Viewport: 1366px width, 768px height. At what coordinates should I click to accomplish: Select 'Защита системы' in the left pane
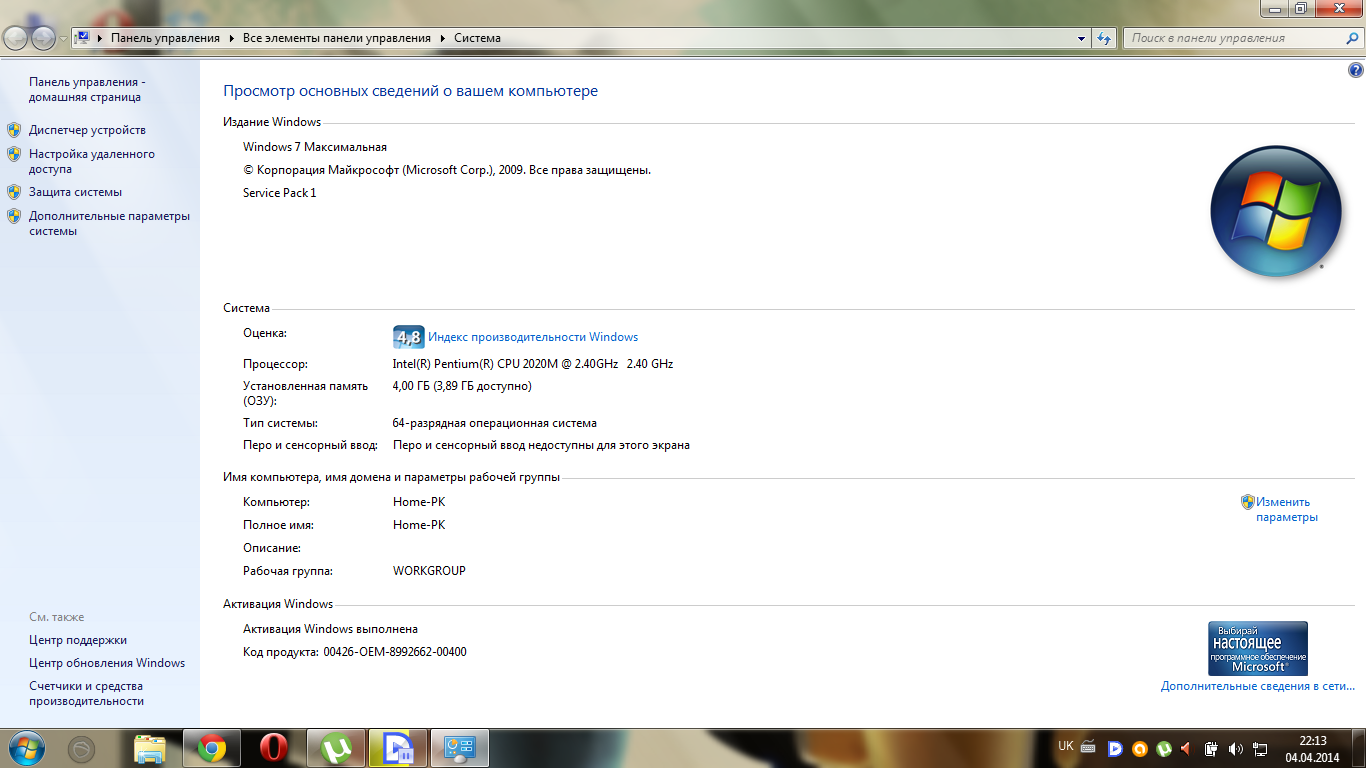click(x=75, y=192)
